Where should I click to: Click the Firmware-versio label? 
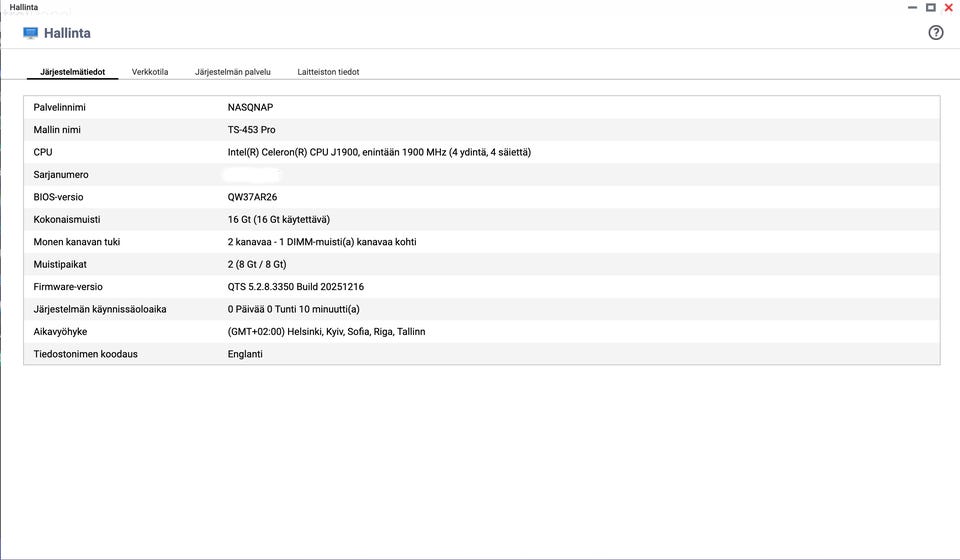68,286
